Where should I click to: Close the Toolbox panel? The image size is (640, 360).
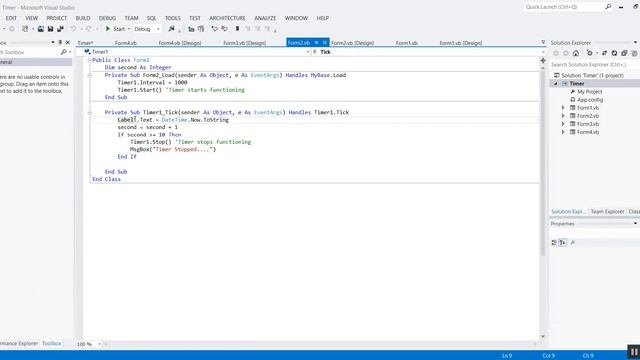pos(68,42)
